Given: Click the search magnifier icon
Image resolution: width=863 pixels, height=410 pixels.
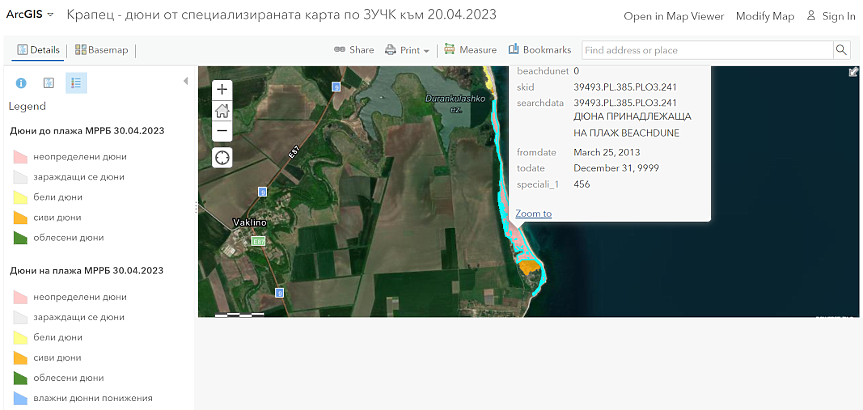Looking at the screenshot, I should point(841,50).
